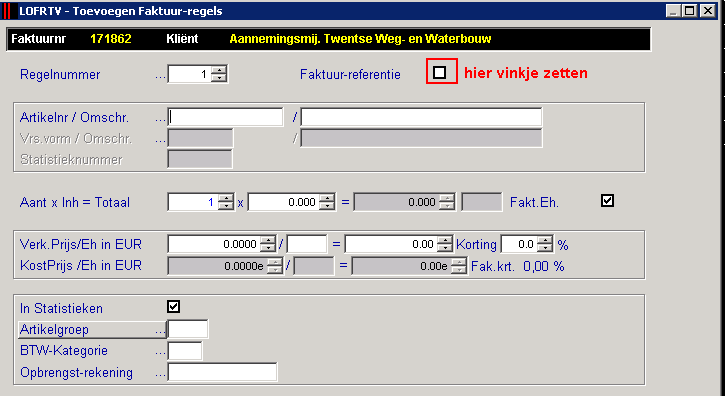Increase the Aant quantity spinner
The image size is (725, 396).
click(226, 198)
